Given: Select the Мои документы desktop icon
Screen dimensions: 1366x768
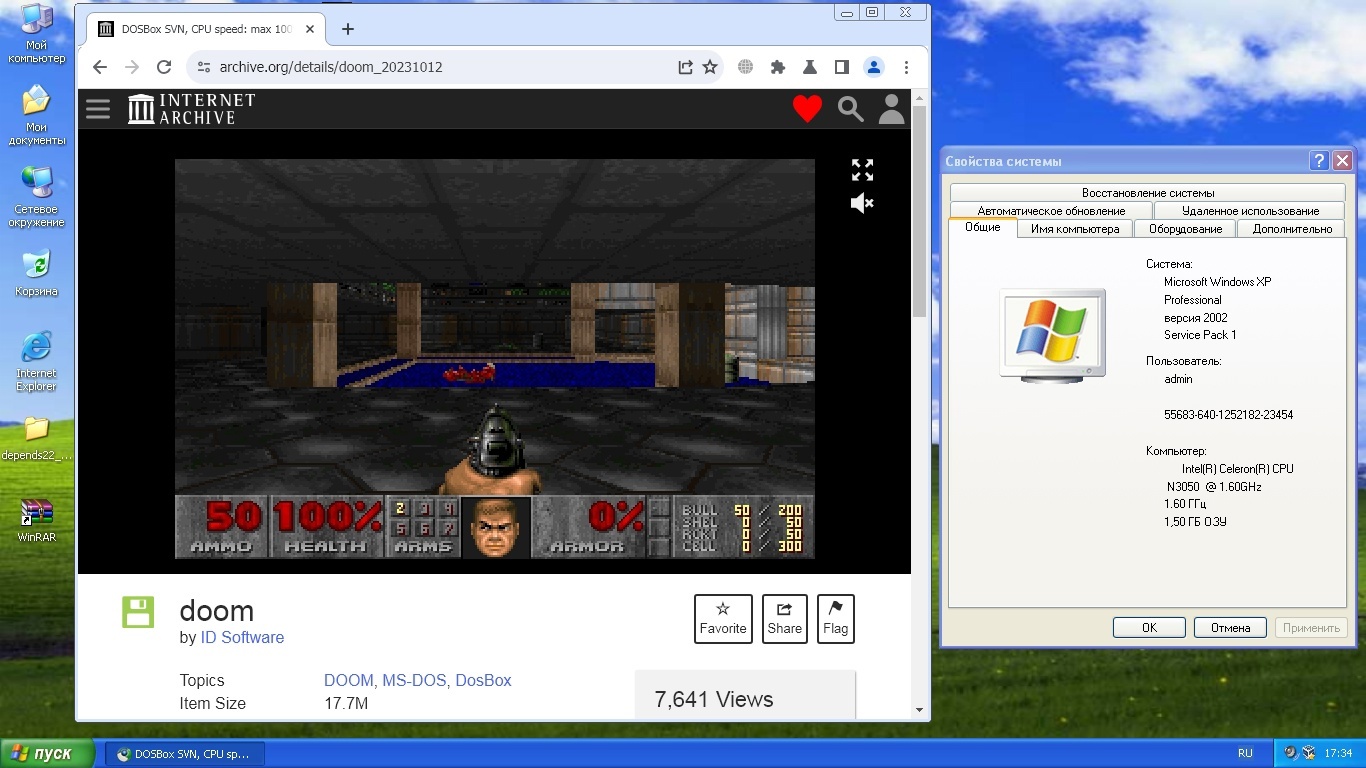Looking at the screenshot, I should click(37, 116).
